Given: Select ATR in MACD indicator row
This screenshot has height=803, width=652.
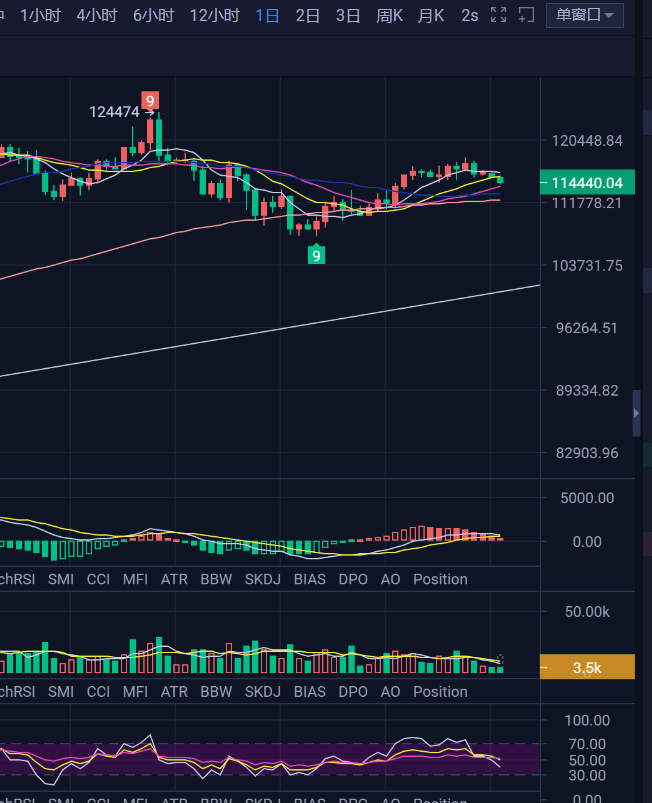Looking at the screenshot, I should click(174, 579).
